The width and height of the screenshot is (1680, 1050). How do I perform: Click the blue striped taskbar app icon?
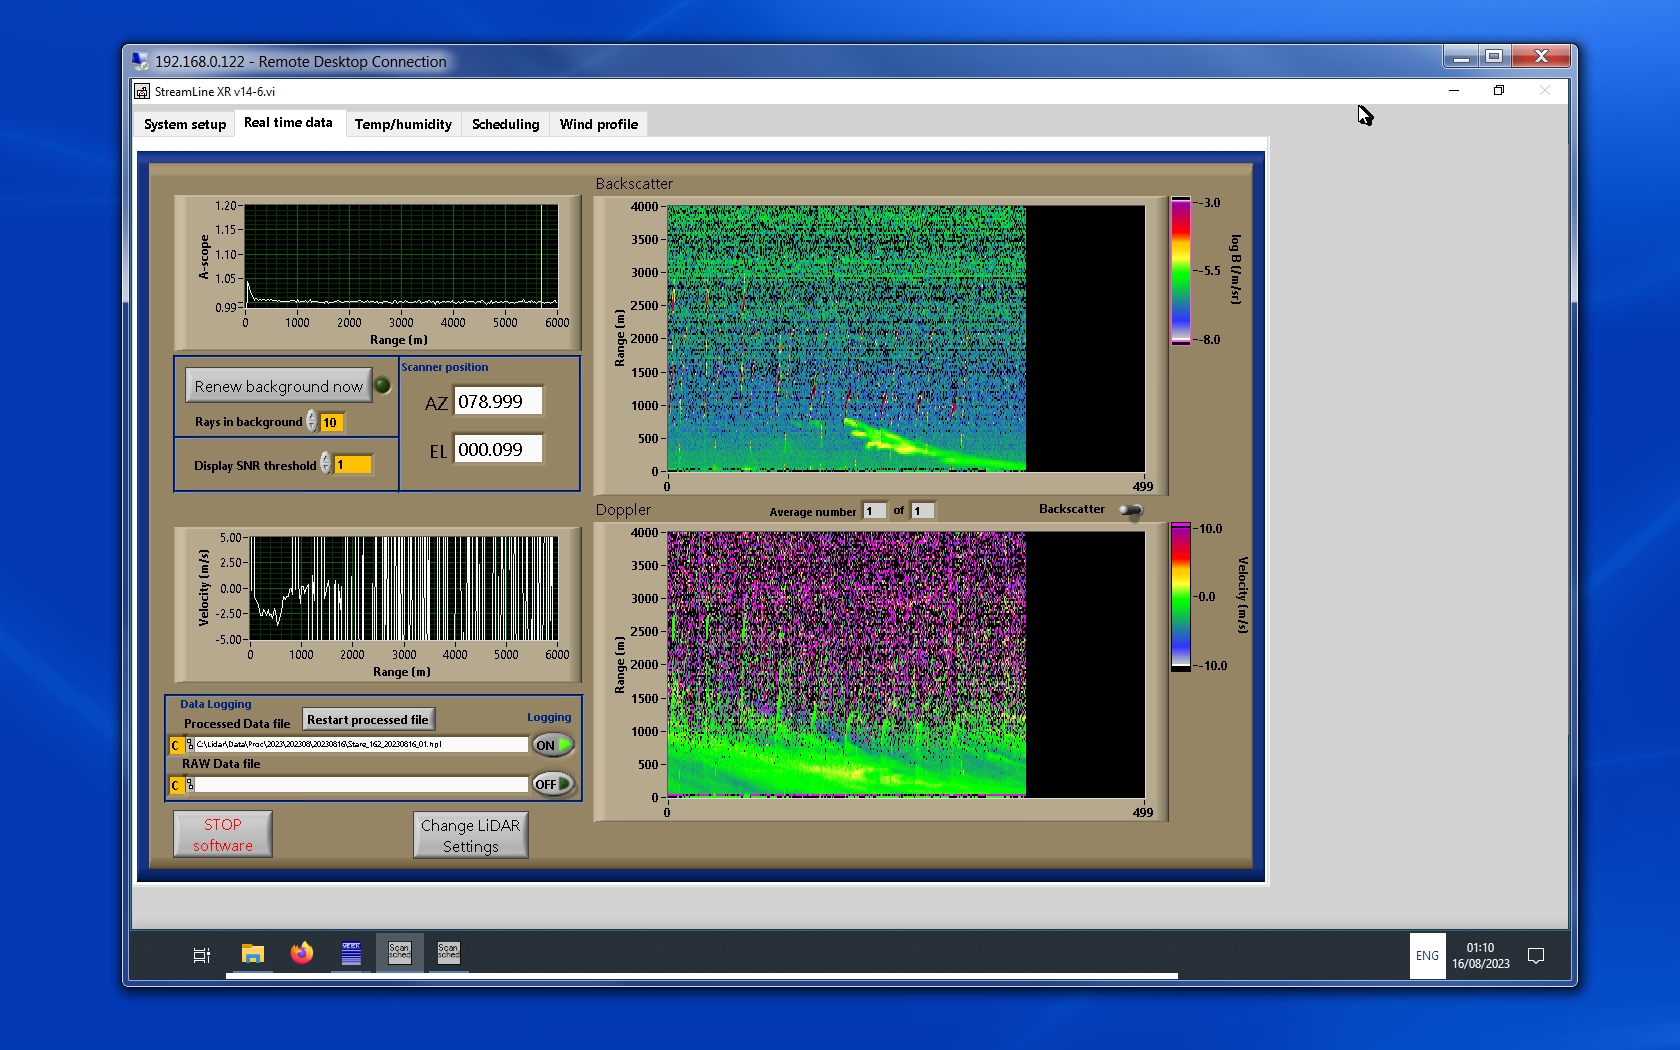351,954
